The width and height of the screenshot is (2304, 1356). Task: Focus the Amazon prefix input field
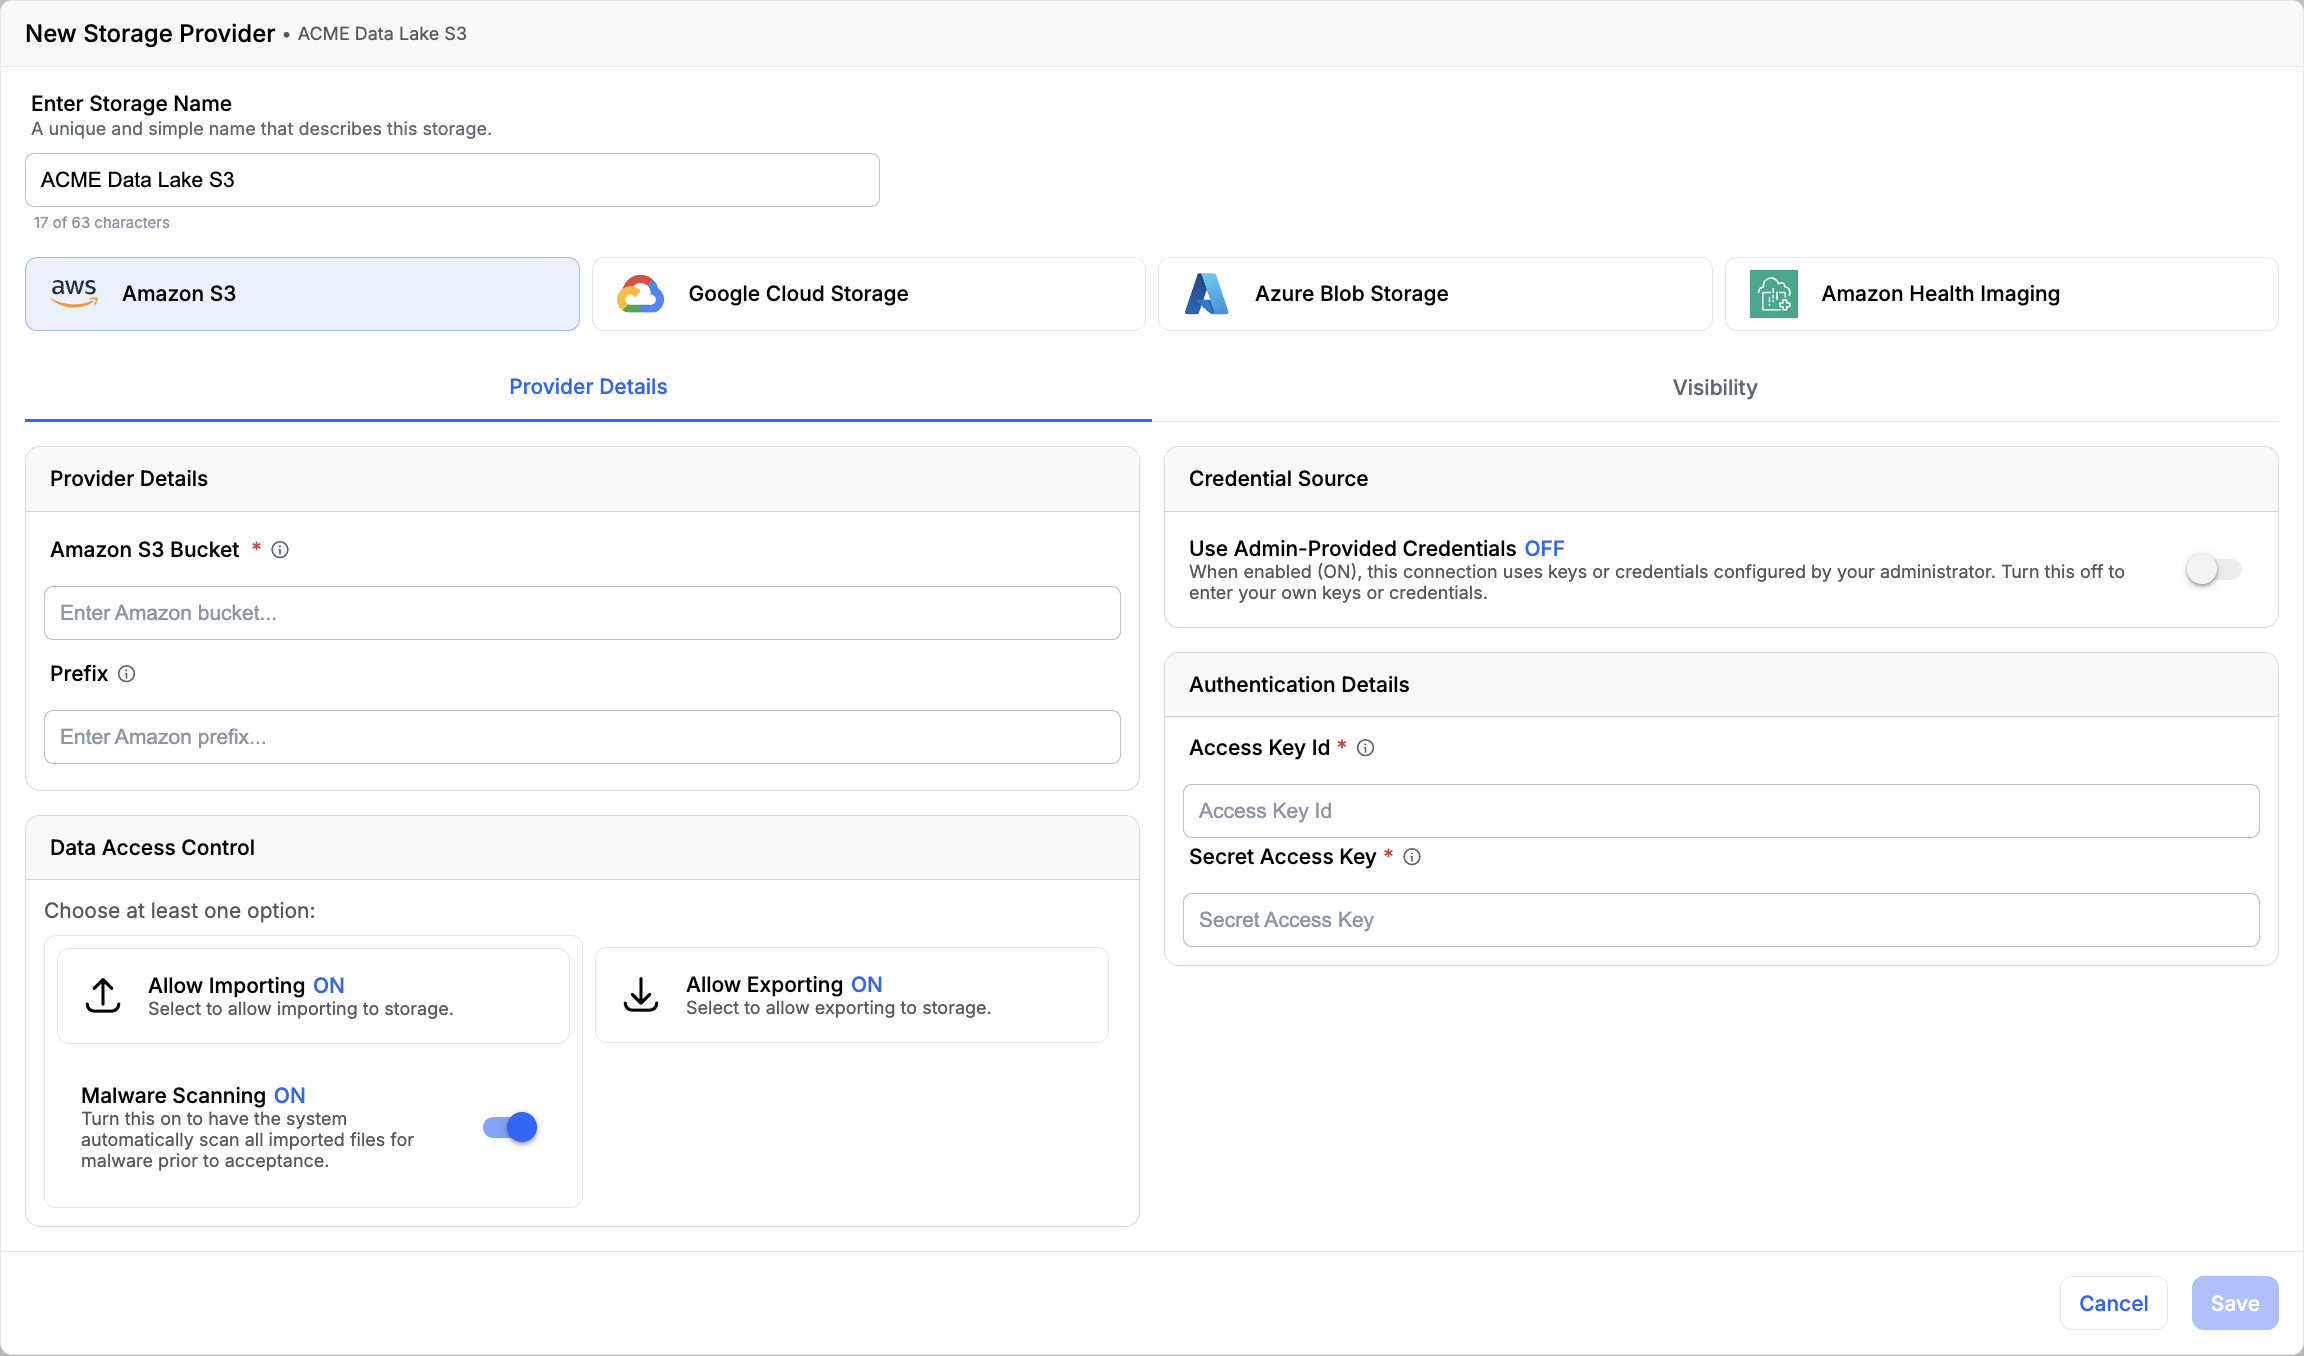[x=582, y=737]
